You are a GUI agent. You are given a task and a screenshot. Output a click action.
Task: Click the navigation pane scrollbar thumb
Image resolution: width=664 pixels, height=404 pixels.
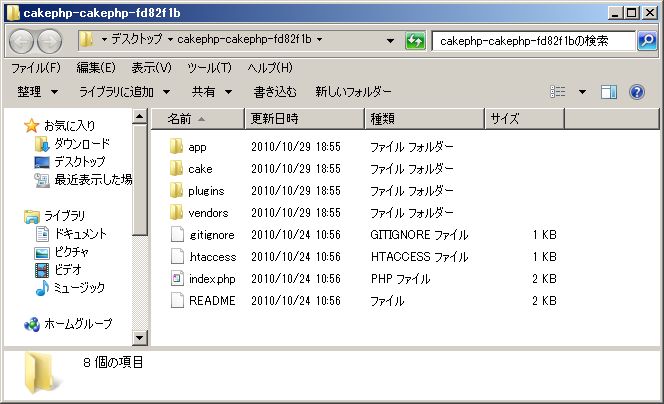[x=139, y=180]
